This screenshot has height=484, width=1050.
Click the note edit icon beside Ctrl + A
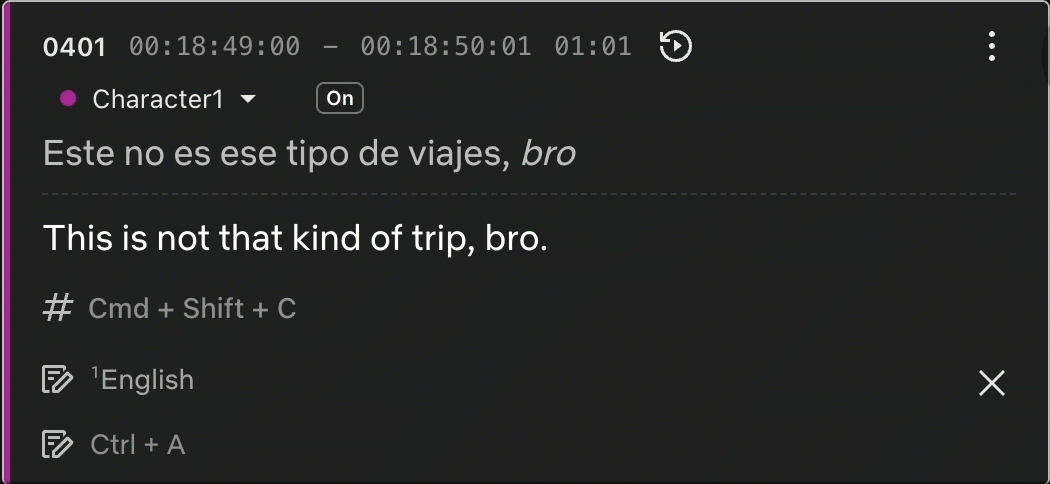point(58,444)
